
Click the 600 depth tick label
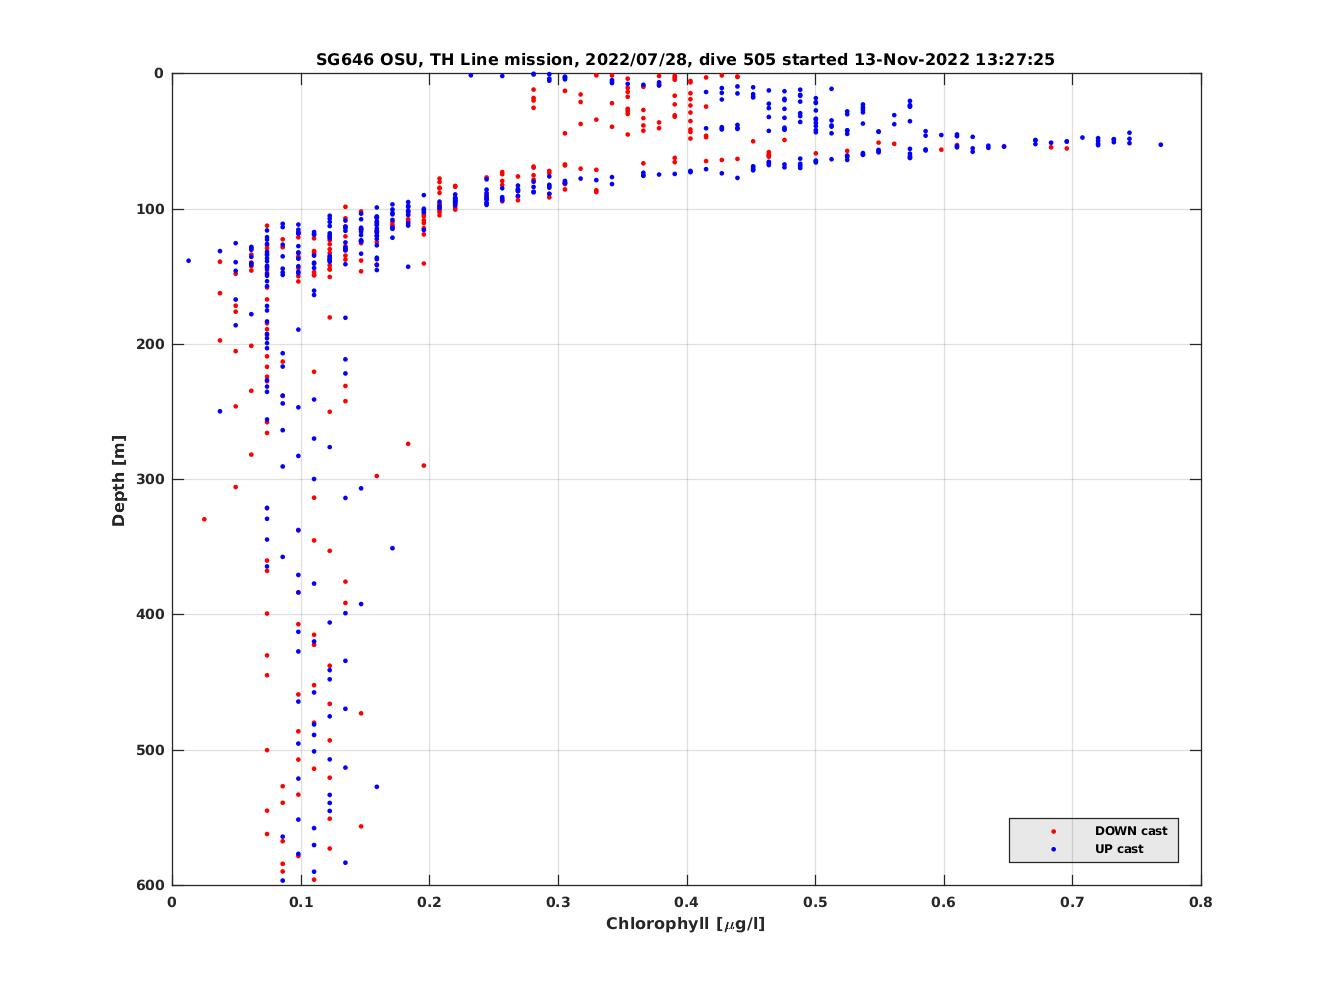pyautogui.click(x=150, y=885)
